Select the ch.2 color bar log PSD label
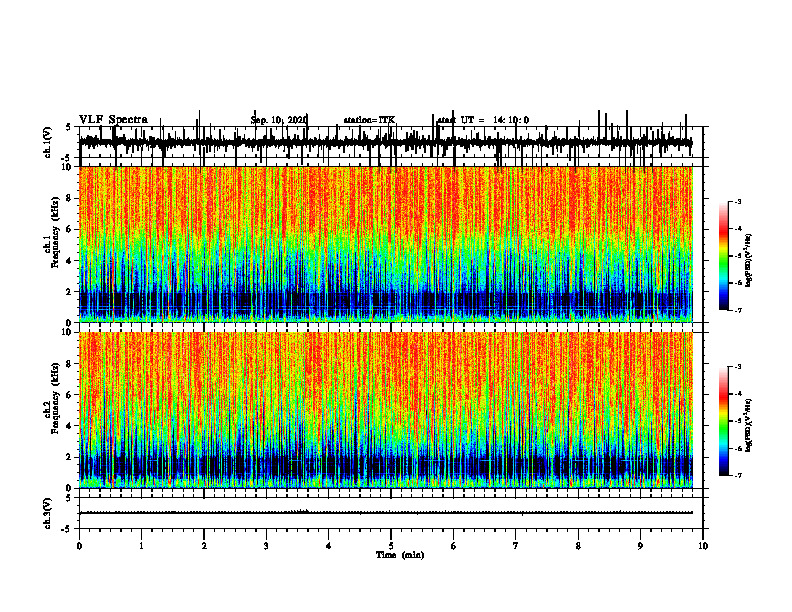792x612 pixels. pyautogui.click(x=749, y=425)
